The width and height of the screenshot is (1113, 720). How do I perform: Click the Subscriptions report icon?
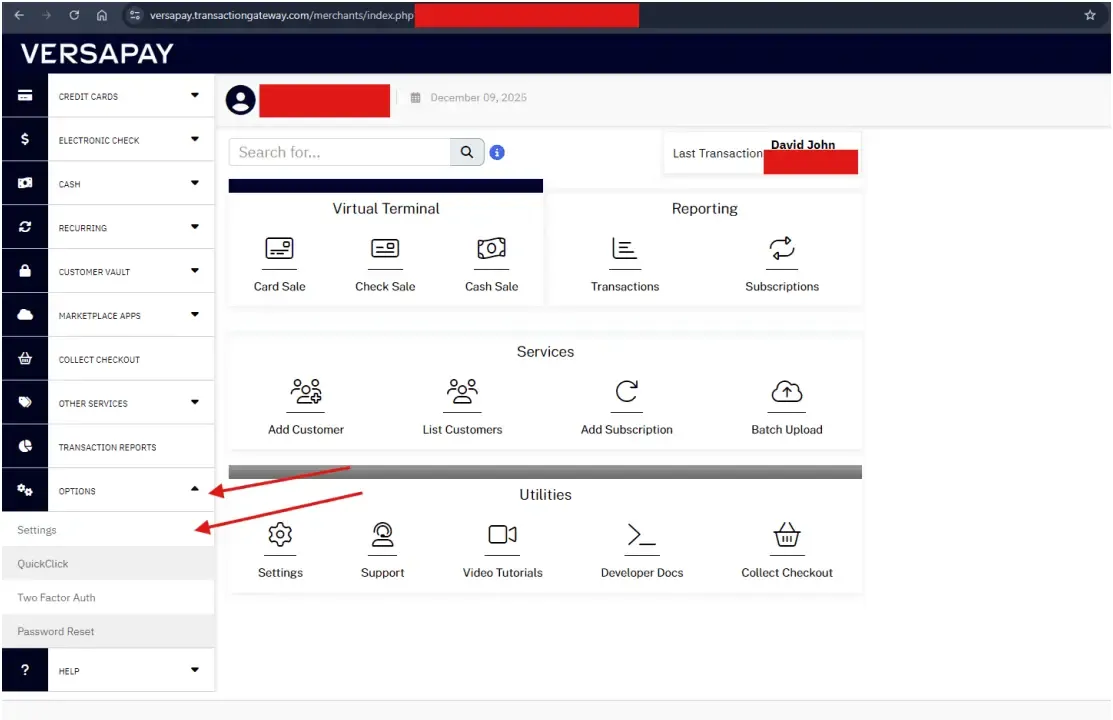782,250
